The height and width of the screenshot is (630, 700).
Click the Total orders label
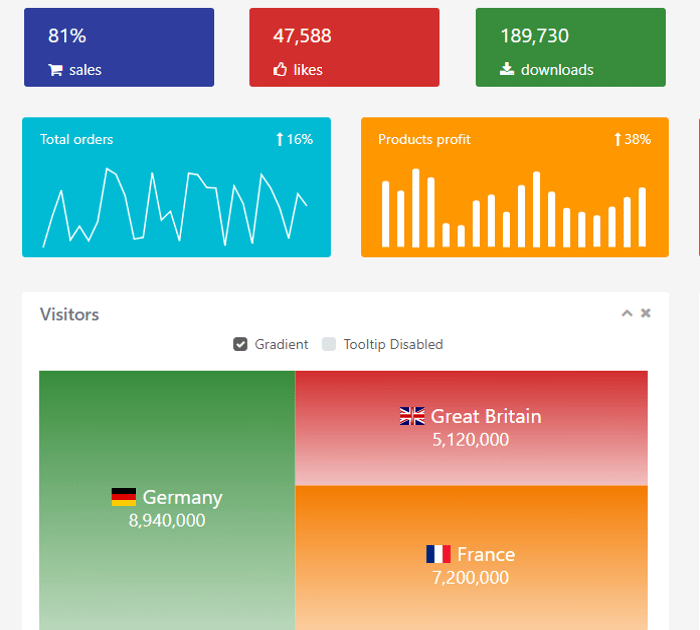[76, 139]
